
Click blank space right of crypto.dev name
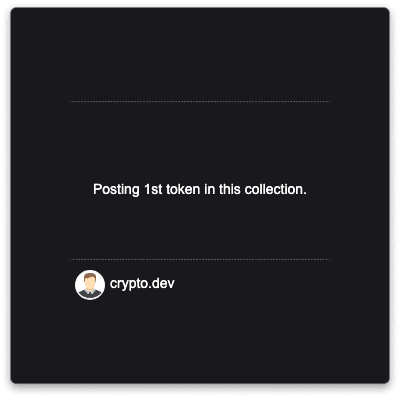pyautogui.click(x=252, y=284)
